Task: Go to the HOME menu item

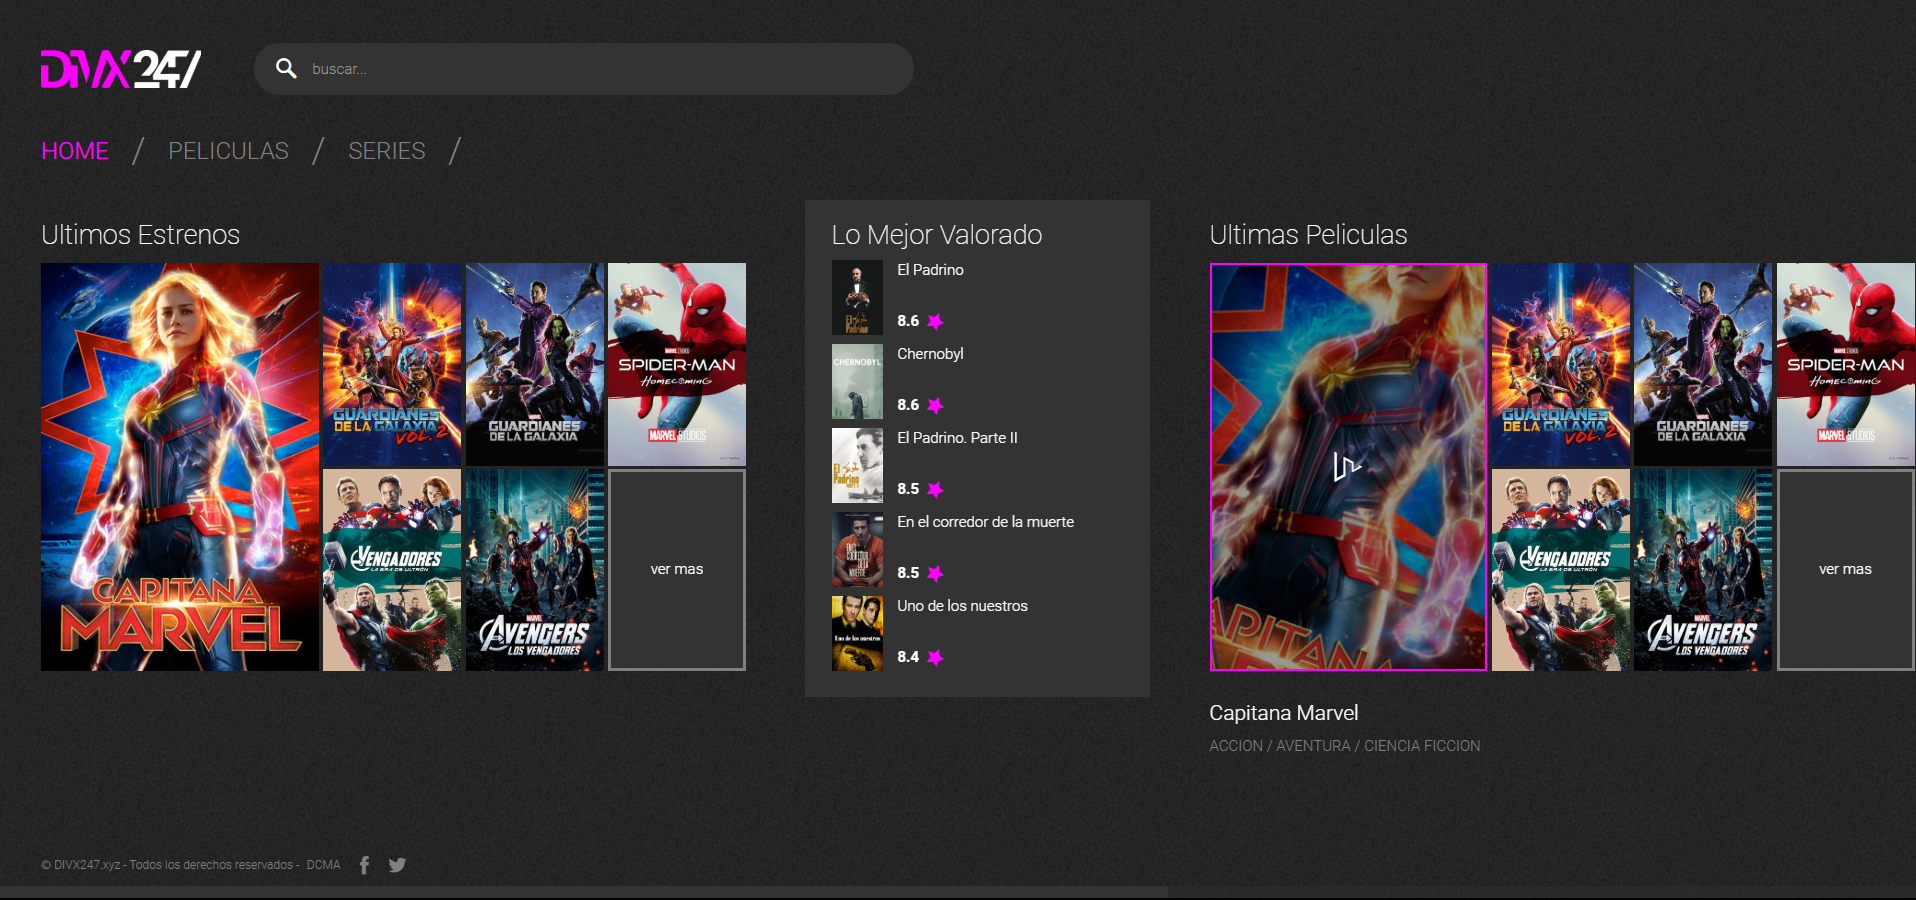Action: click(x=75, y=151)
